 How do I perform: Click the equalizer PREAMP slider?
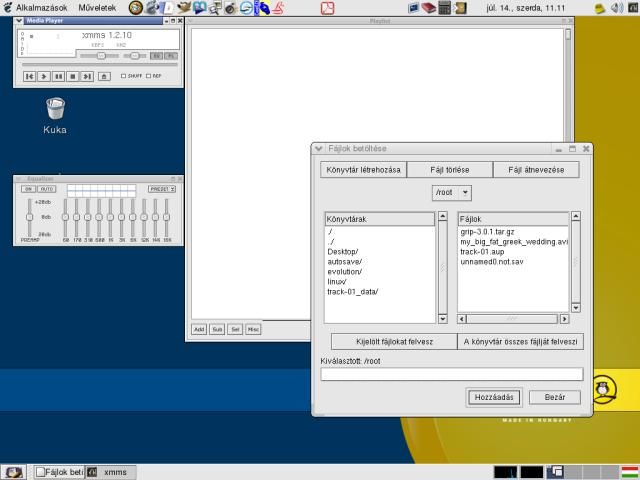tap(30, 216)
